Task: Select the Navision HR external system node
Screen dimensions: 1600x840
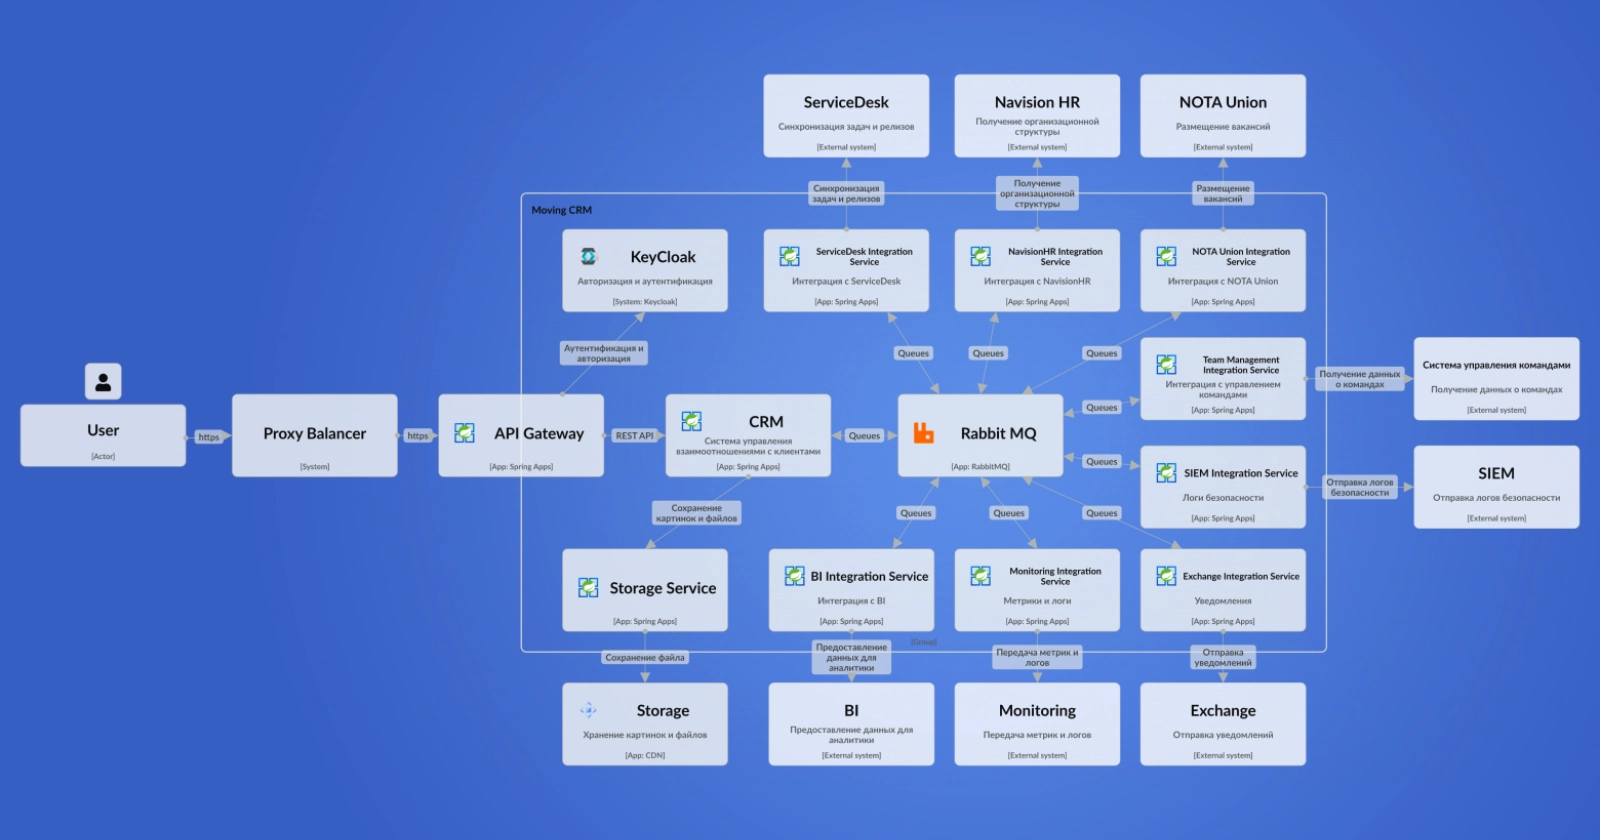Action: [x=1037, y=115]
